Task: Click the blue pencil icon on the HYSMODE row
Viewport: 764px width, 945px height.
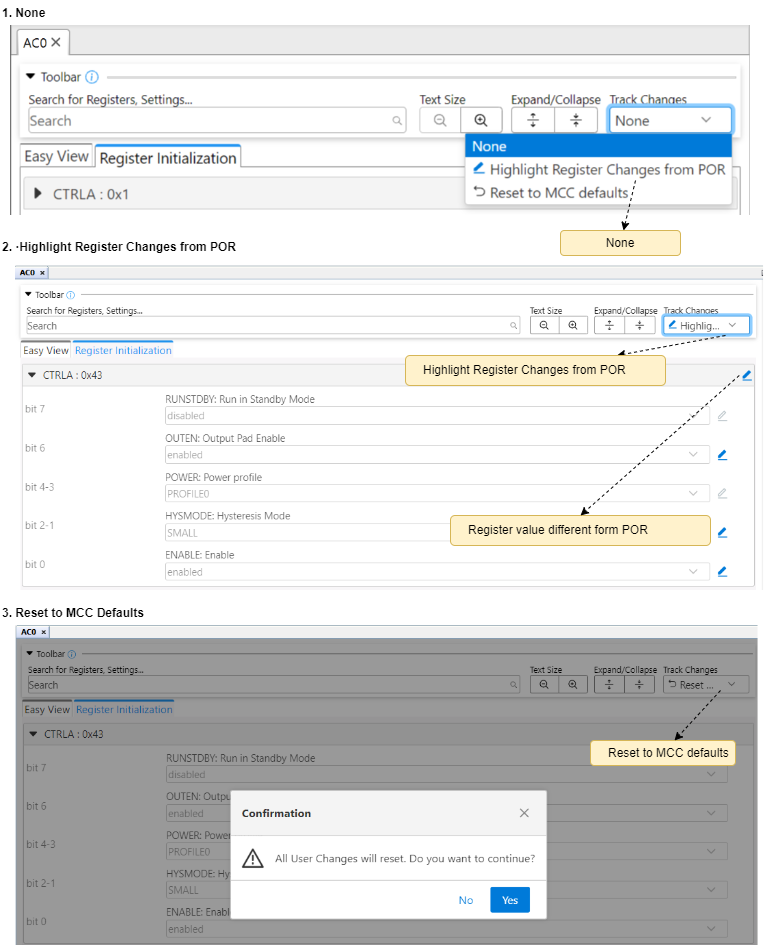Action: click(x=722, y=532)
